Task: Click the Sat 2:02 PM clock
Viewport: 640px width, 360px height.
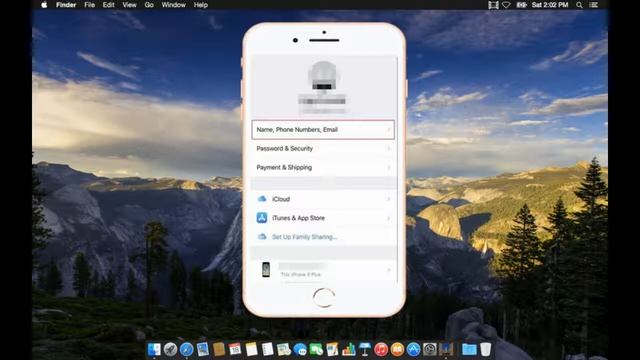Action: pyautogui.click(x=550, y=5)
